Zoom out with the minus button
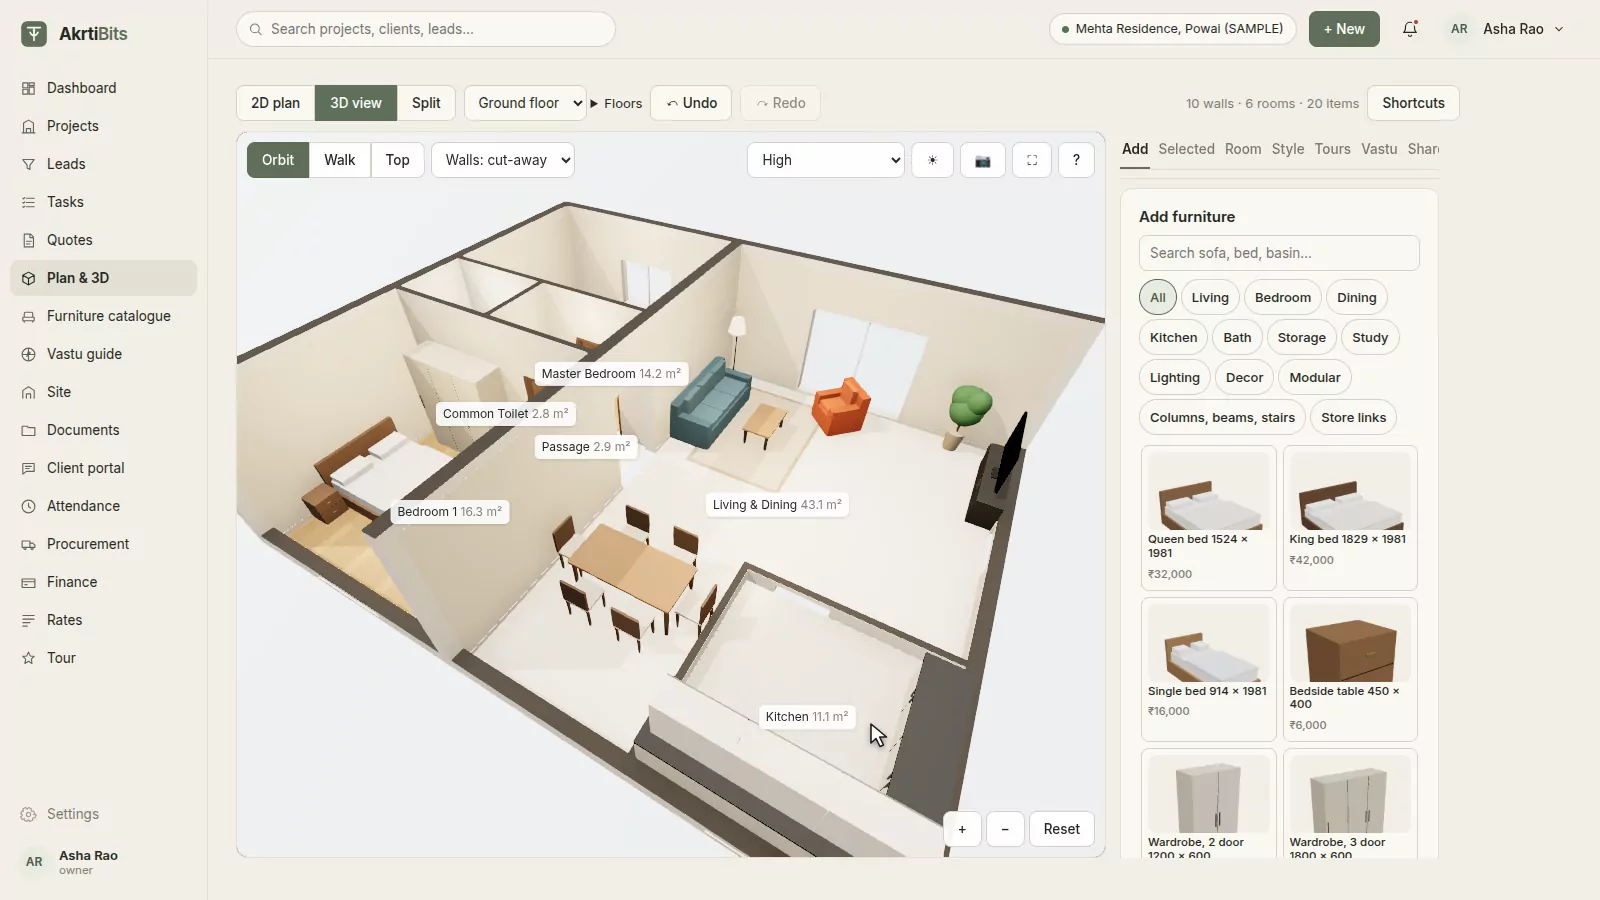Image resolution: width=1600 pixels, height=900 pixels. pos(1005,829)
